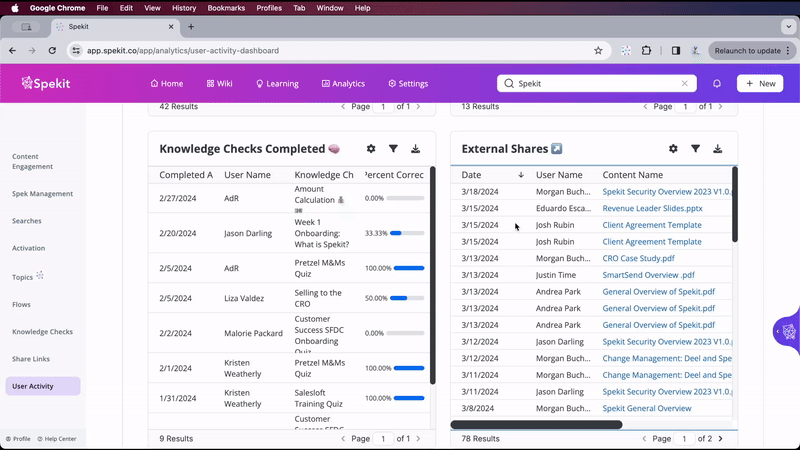This screenshot has height=450, width=800.
Task: Select Searches in sidebar
Action: pos(27,221)
